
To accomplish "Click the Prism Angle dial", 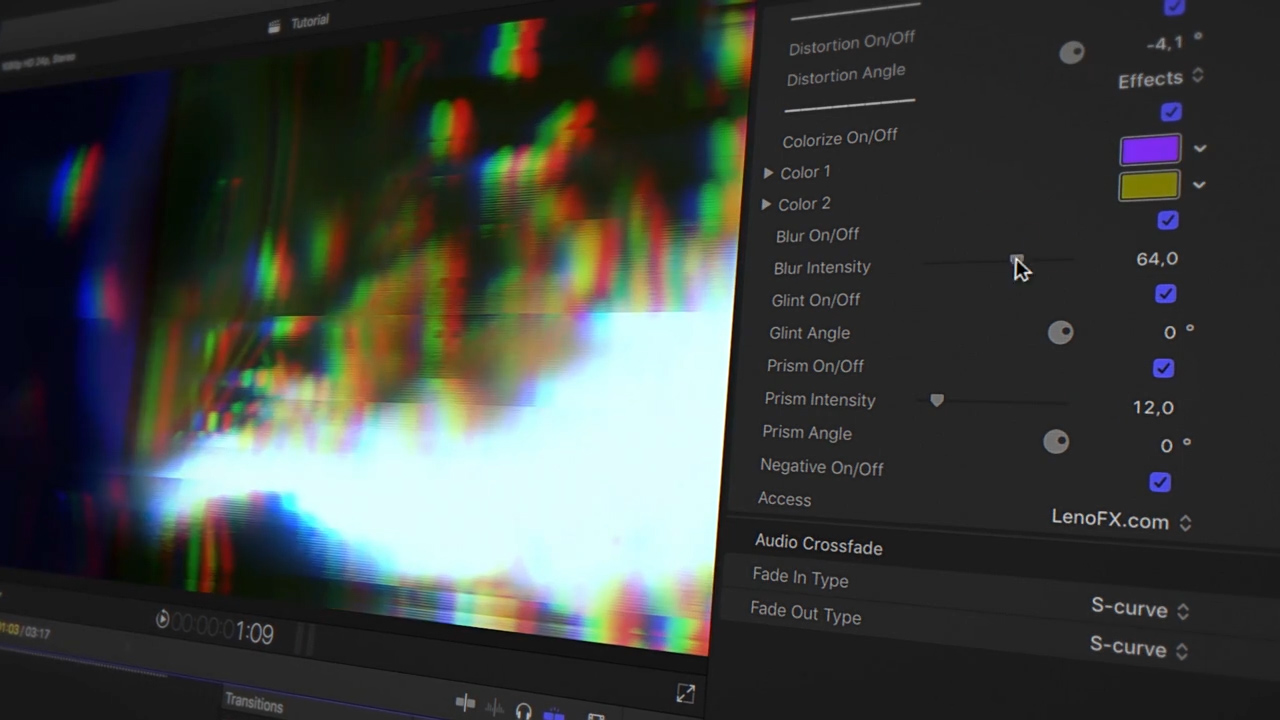I will pyautogui.click(x=1056, y=442).
